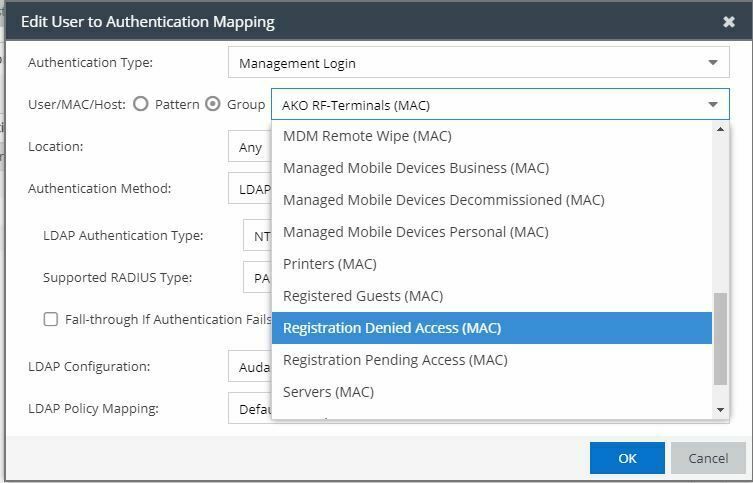This screenshot has width=753, height=483.
Task: Click the group list scrollbar thumb
Action: (x=720, y=338)
